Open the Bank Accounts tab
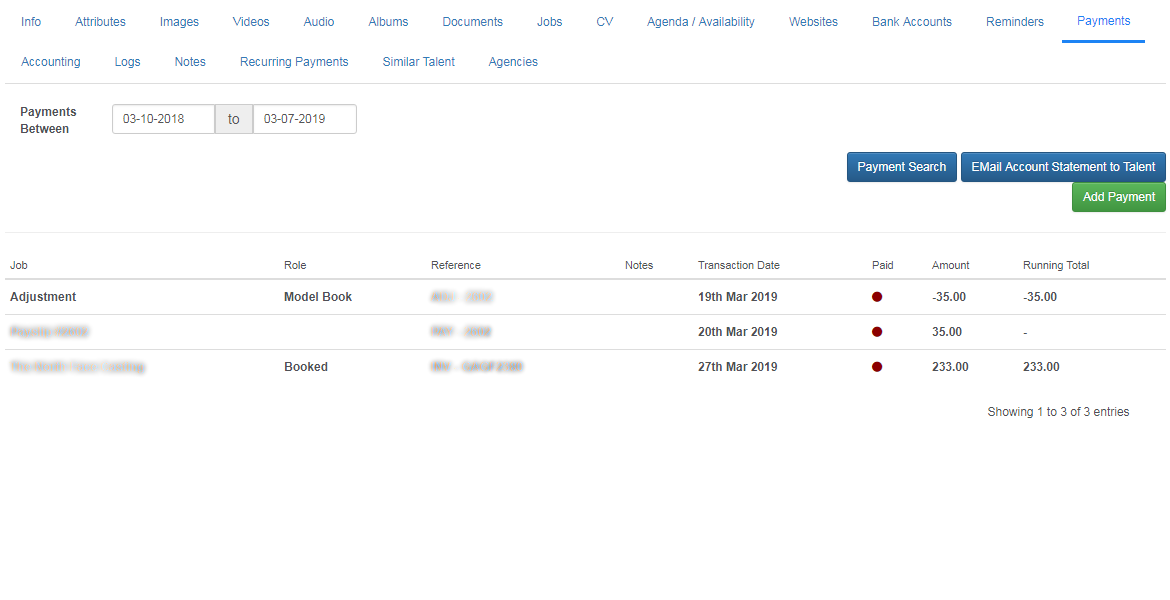 point(911,22)
